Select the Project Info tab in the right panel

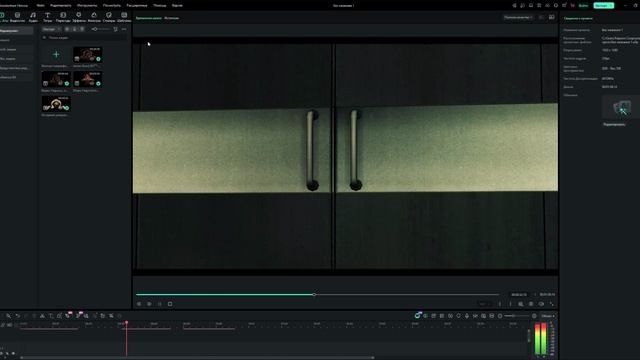[x=578, y=18]
